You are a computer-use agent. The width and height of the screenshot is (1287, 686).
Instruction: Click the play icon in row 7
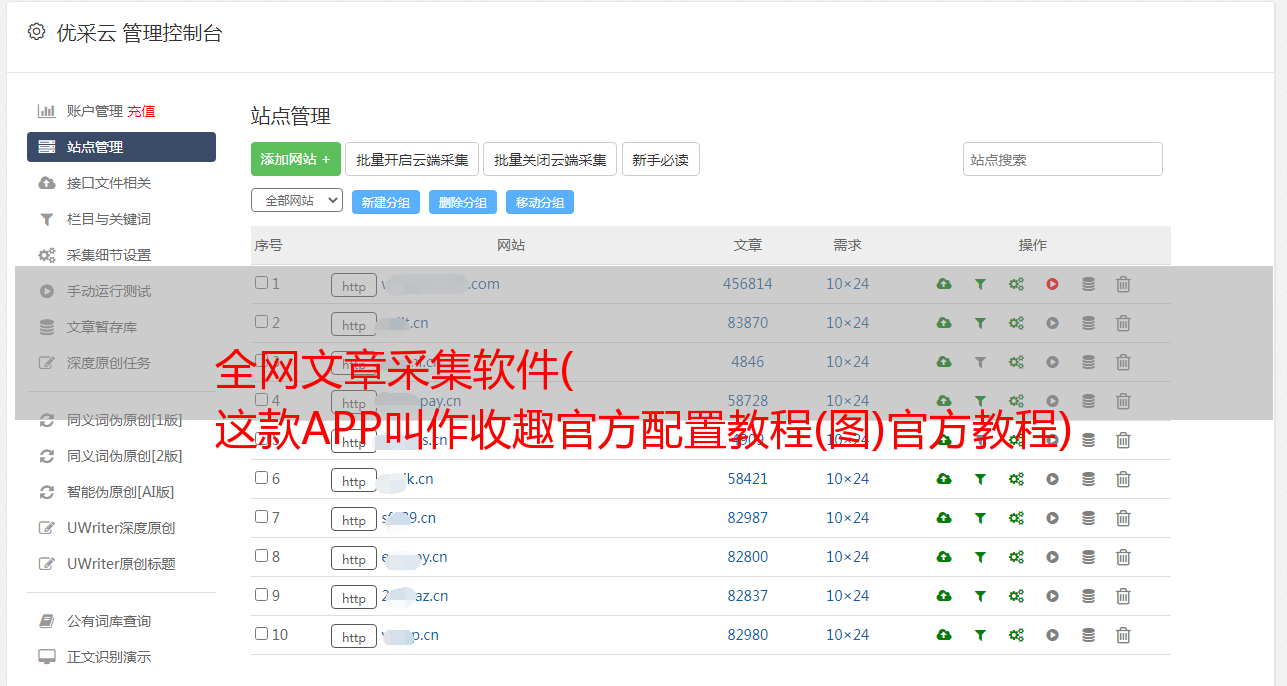(x=1052, y=518)
